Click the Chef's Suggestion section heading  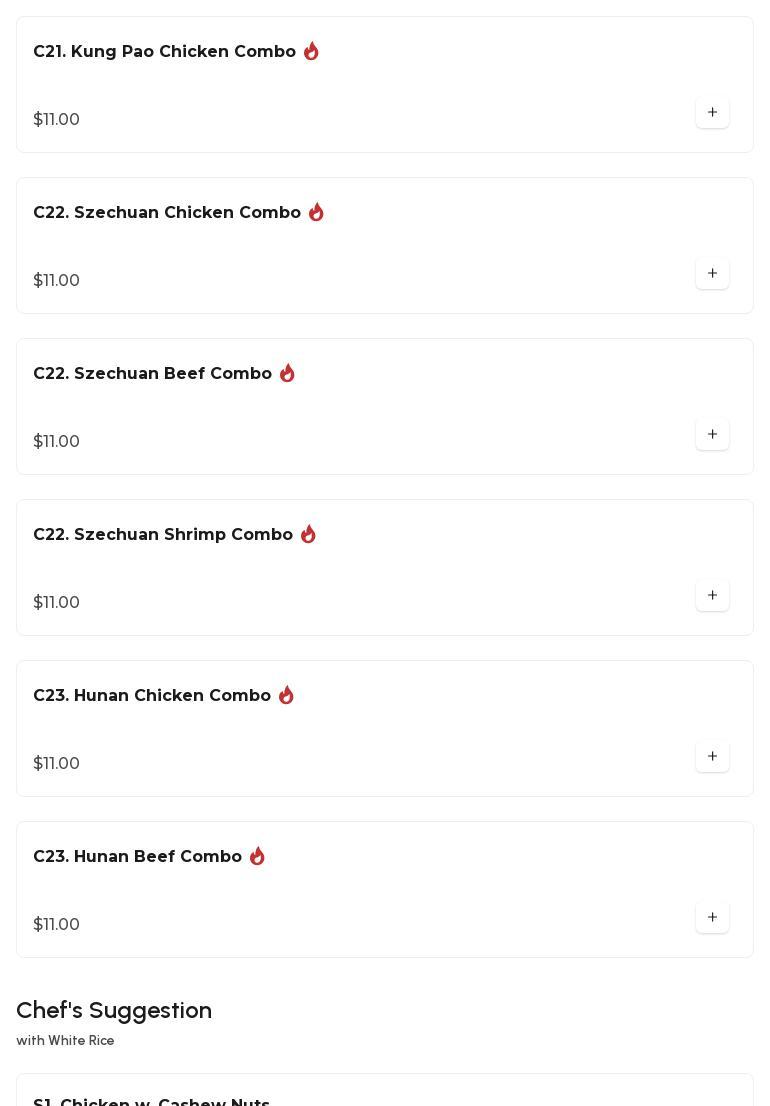tap(114, 1010)
